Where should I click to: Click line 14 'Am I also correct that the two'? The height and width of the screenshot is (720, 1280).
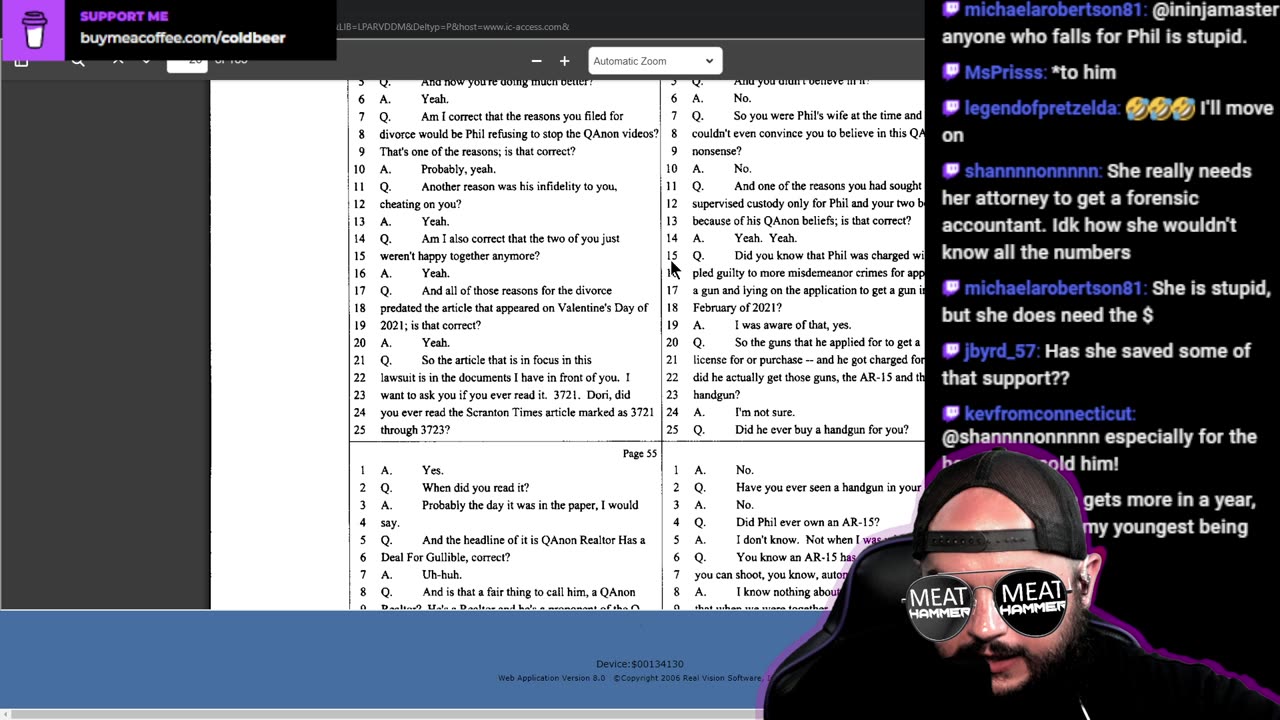click(x=520, y=238)
